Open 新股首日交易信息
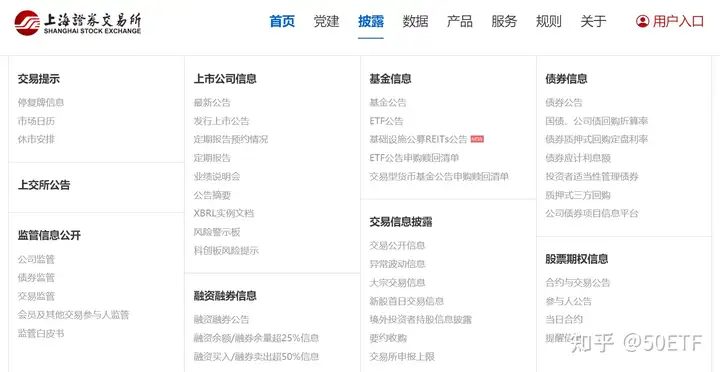 pyautogui.click(x=406, y=301)
